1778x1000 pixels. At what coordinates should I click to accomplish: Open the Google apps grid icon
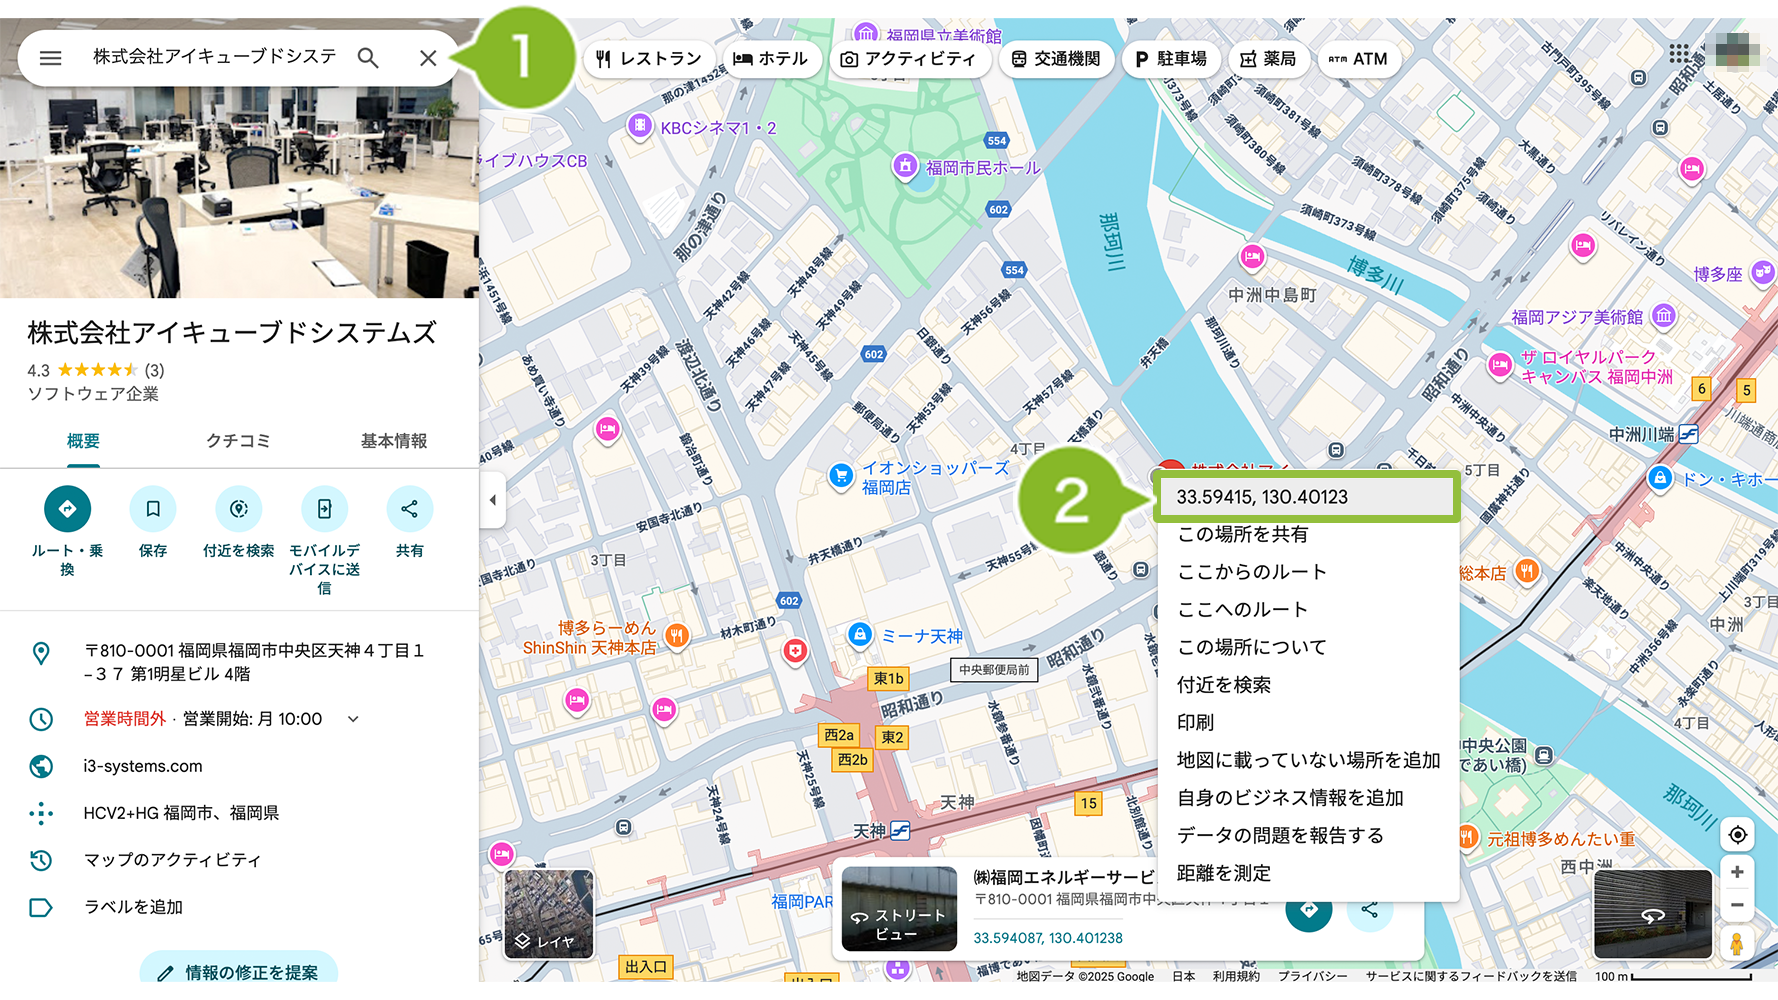pyautogui.click(x=1679, y=53)
